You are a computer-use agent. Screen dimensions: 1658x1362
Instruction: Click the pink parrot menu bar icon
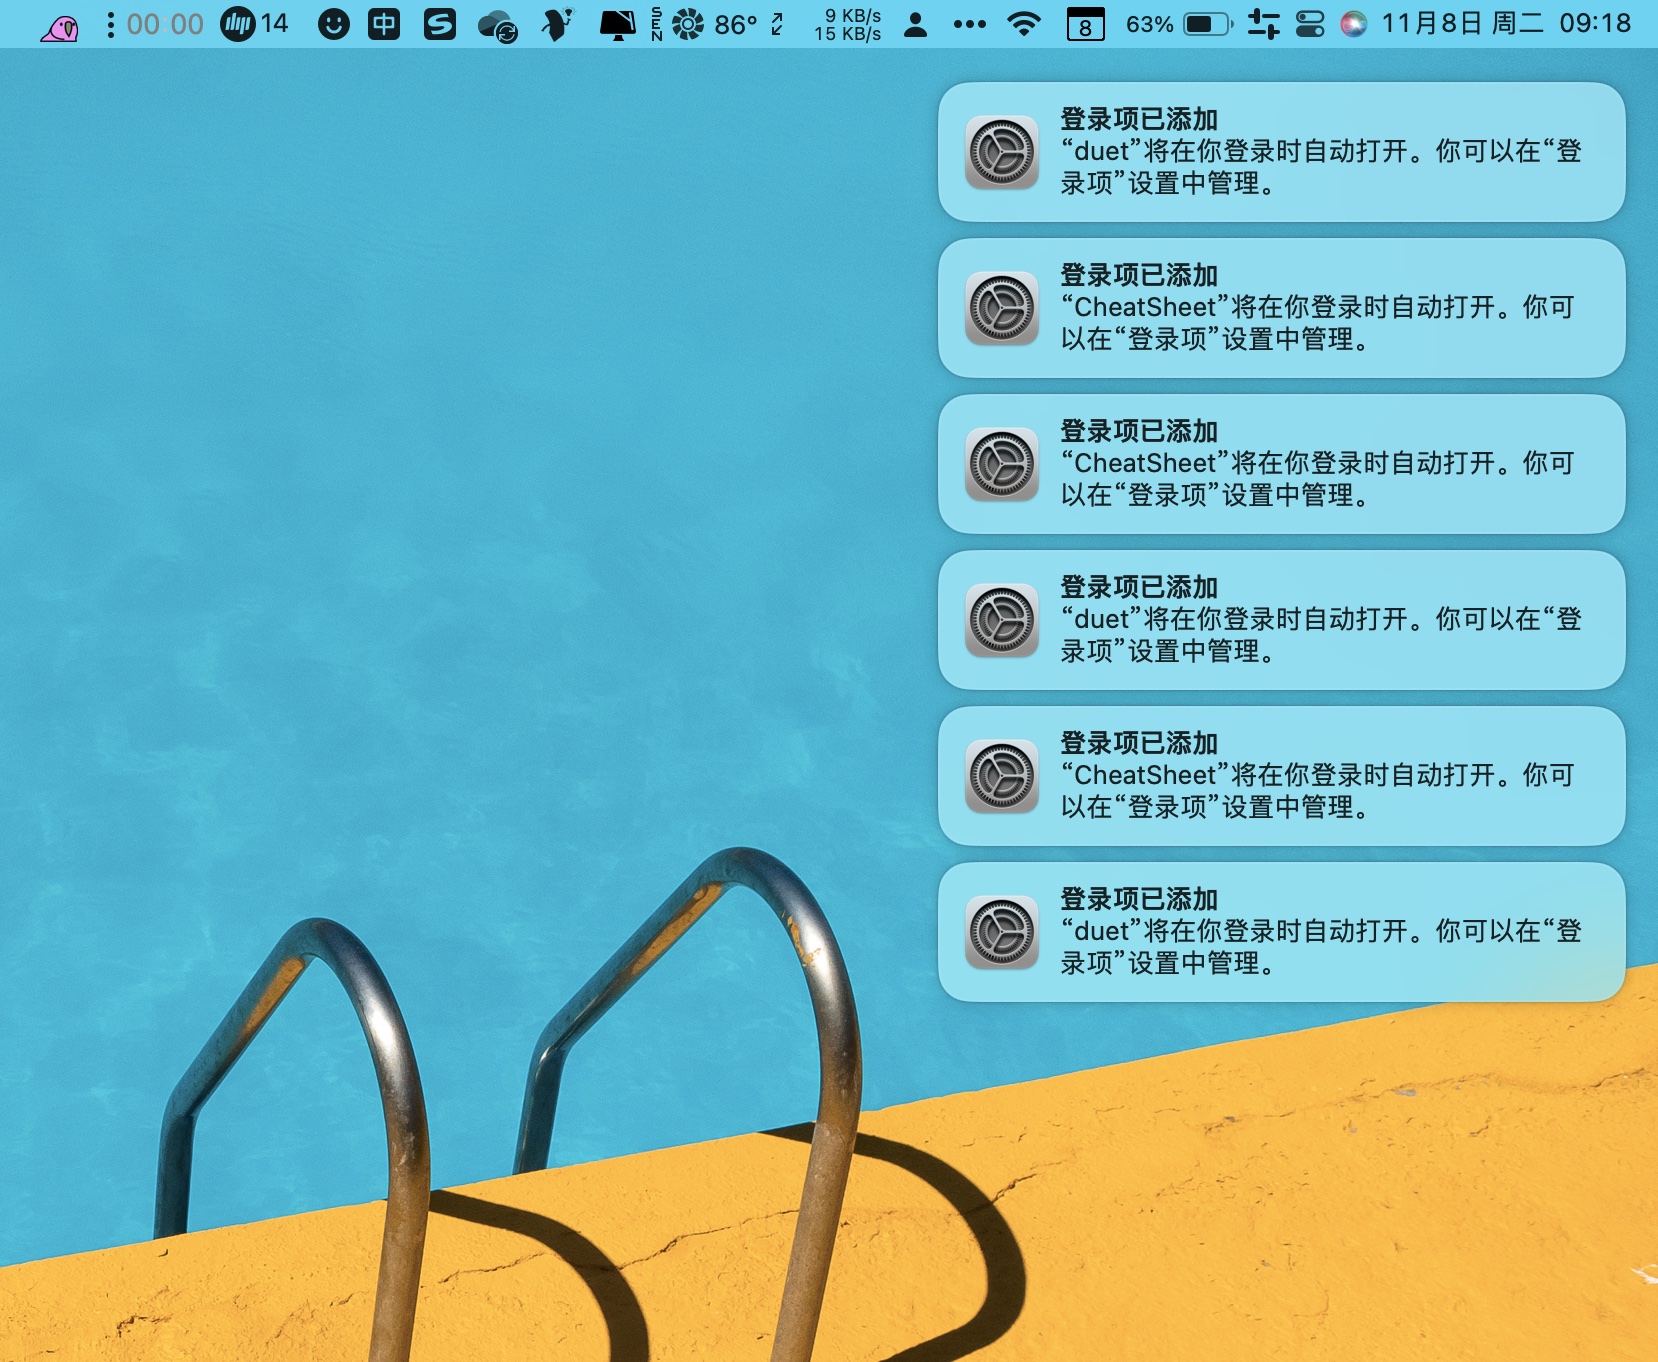(x=60, y=25)
